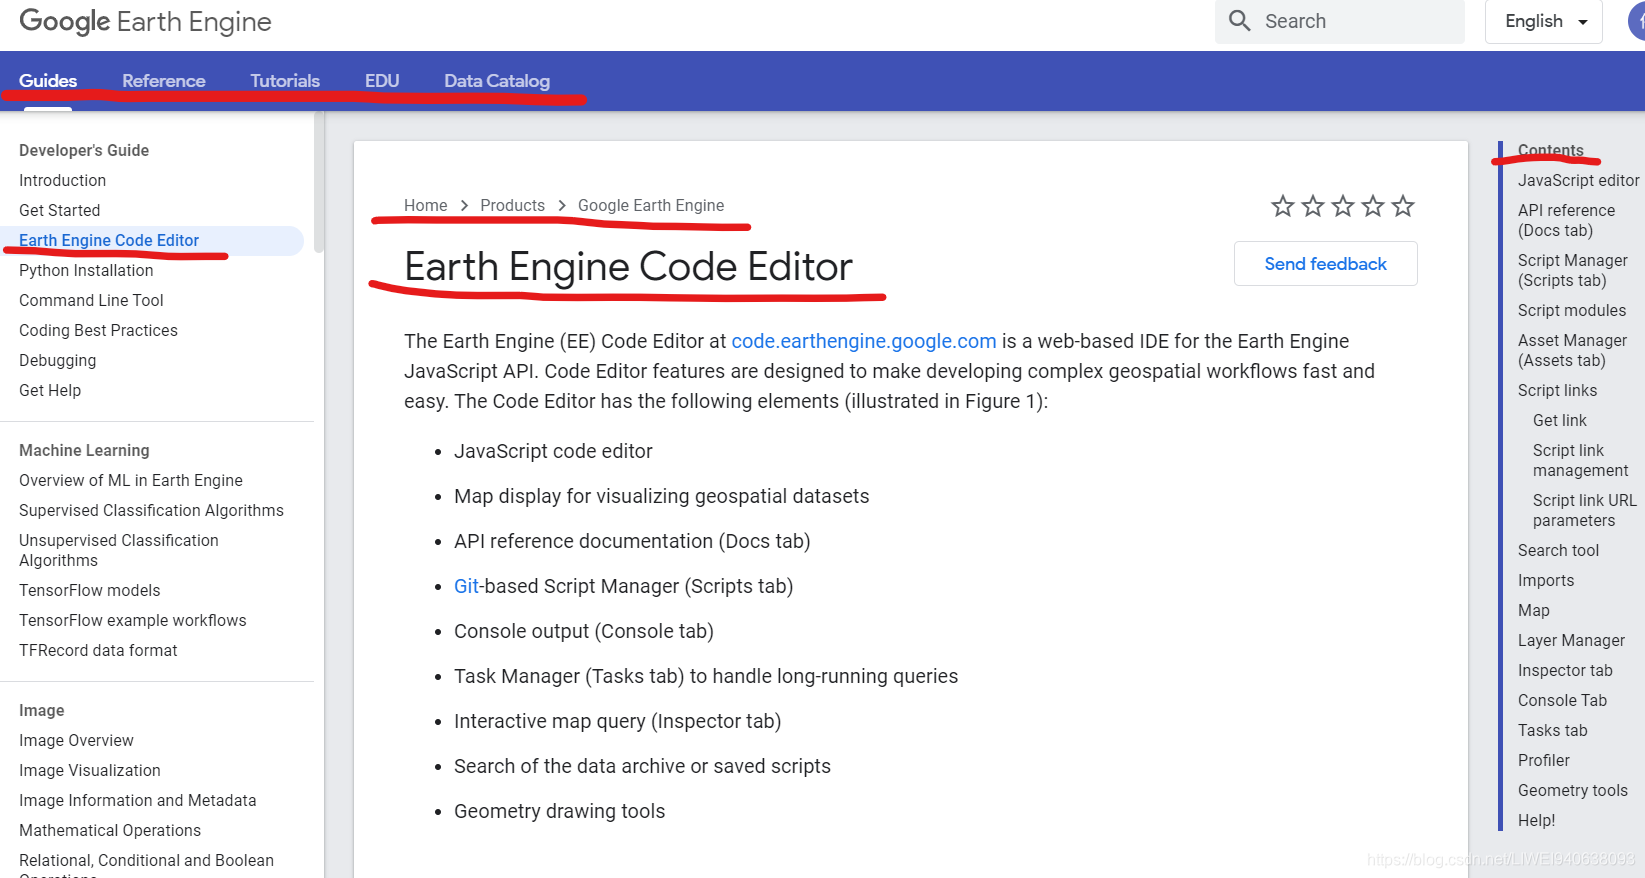Open Mathematical Operations page
Image resolution: width=1645 pixels, height=878 pixels.
point(110,830)
